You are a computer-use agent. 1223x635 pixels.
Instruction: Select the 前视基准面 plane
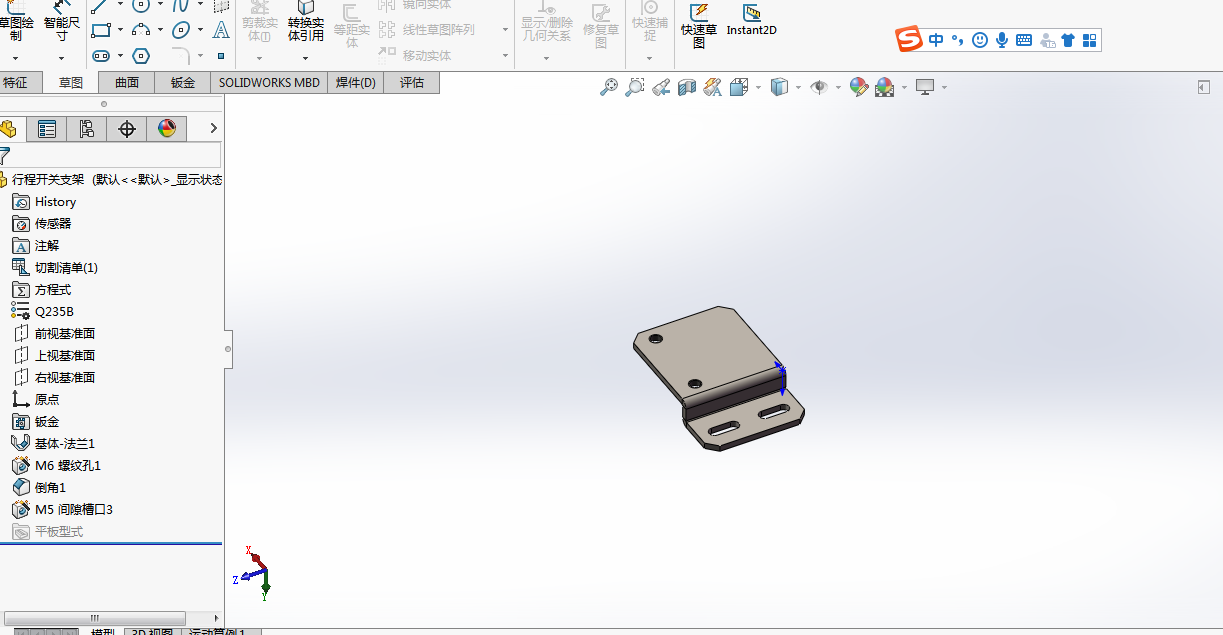(65, 334)
